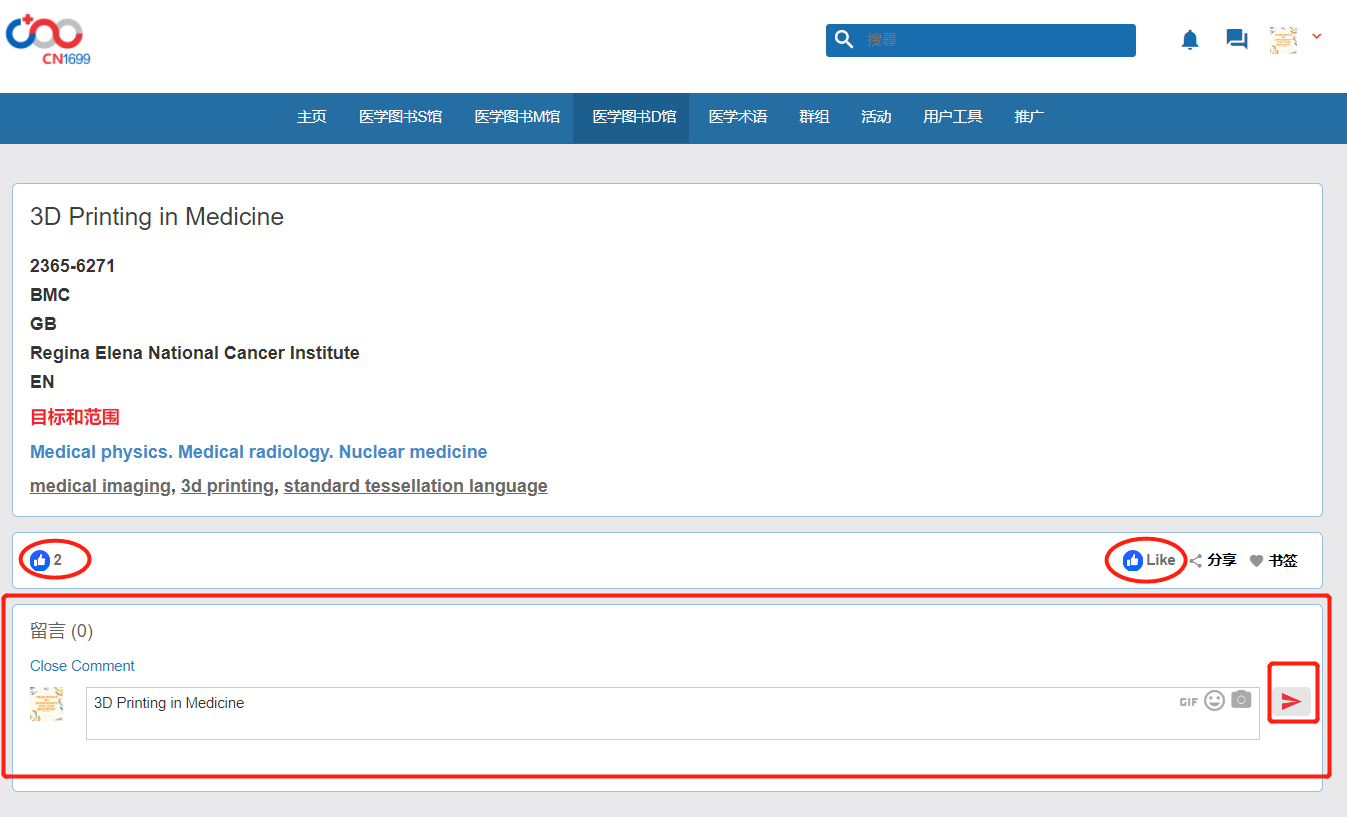Open 用户工具 navigation item

tap(952, 117)
